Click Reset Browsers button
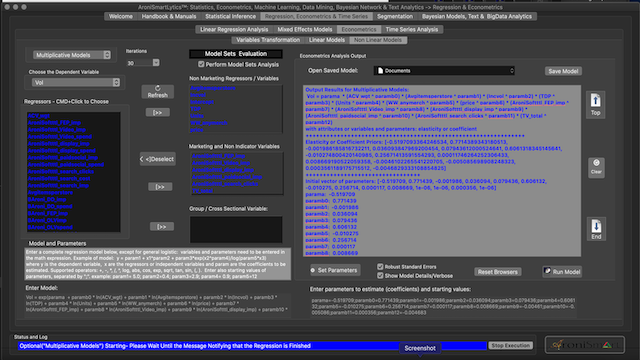Screen dimensions: 640x360 point(498,272)
